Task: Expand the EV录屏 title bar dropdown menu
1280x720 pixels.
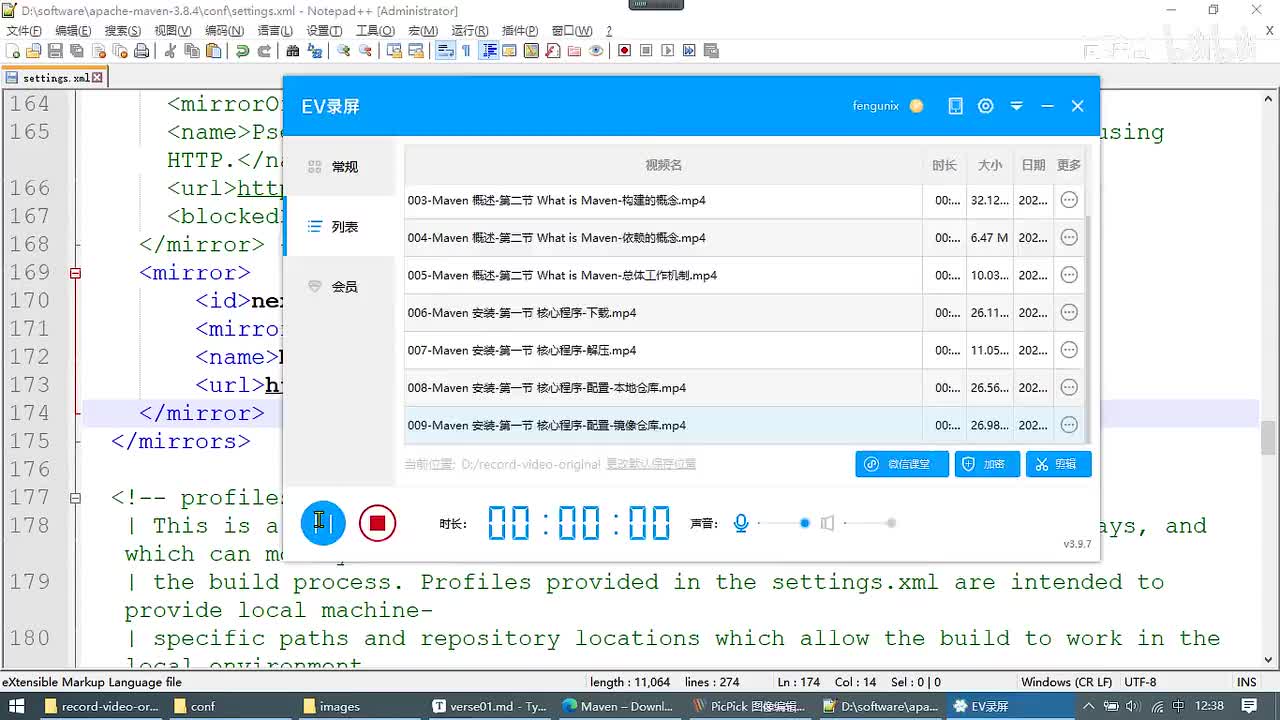Action: [1017, 106]
